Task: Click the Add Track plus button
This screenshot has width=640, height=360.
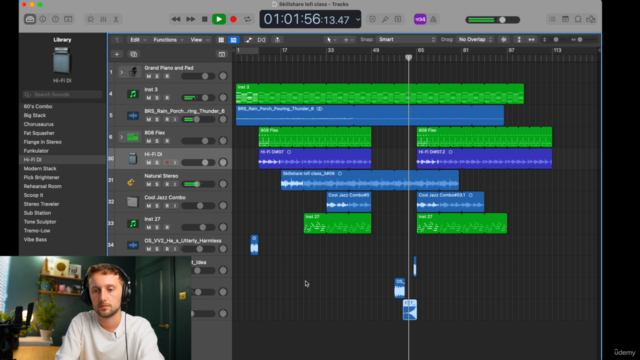Action: tap(117, 54)
